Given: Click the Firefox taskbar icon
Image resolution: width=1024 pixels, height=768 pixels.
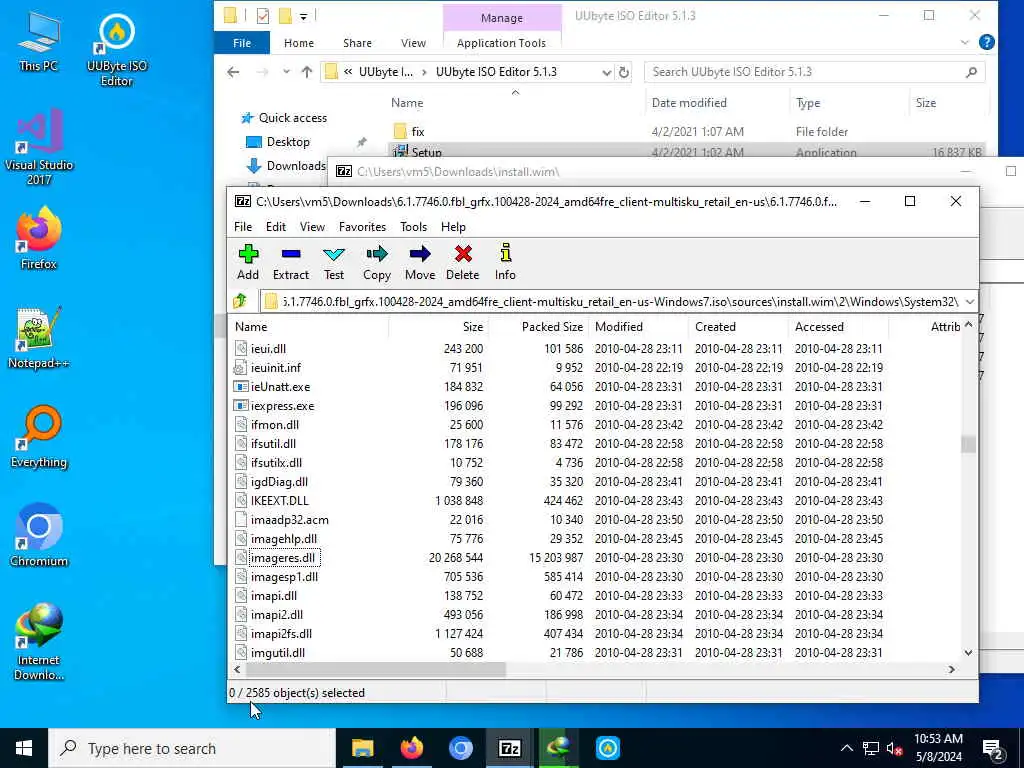Looking at the screenshot, I should coord(411,748).
